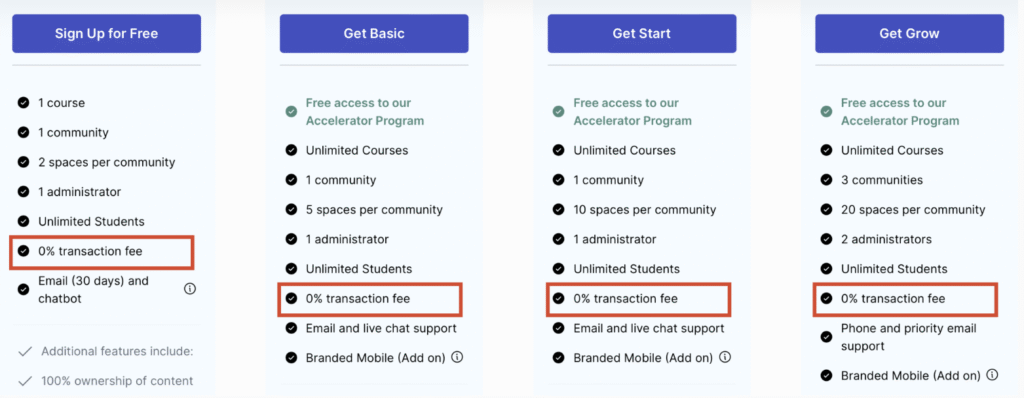Click the Get Basic button

[374, 33]
